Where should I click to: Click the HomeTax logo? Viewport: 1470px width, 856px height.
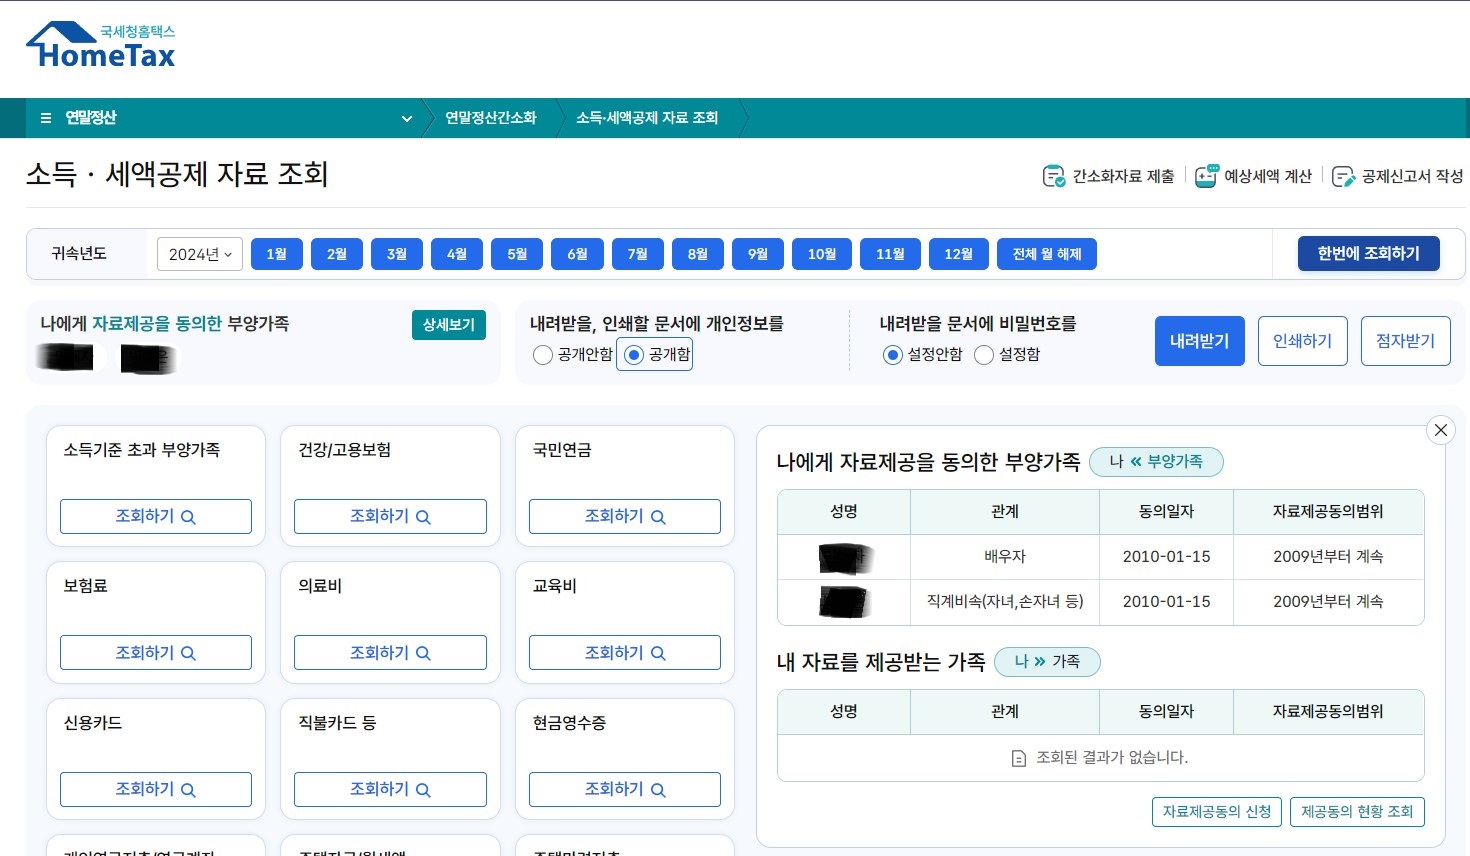click(100, 46)
